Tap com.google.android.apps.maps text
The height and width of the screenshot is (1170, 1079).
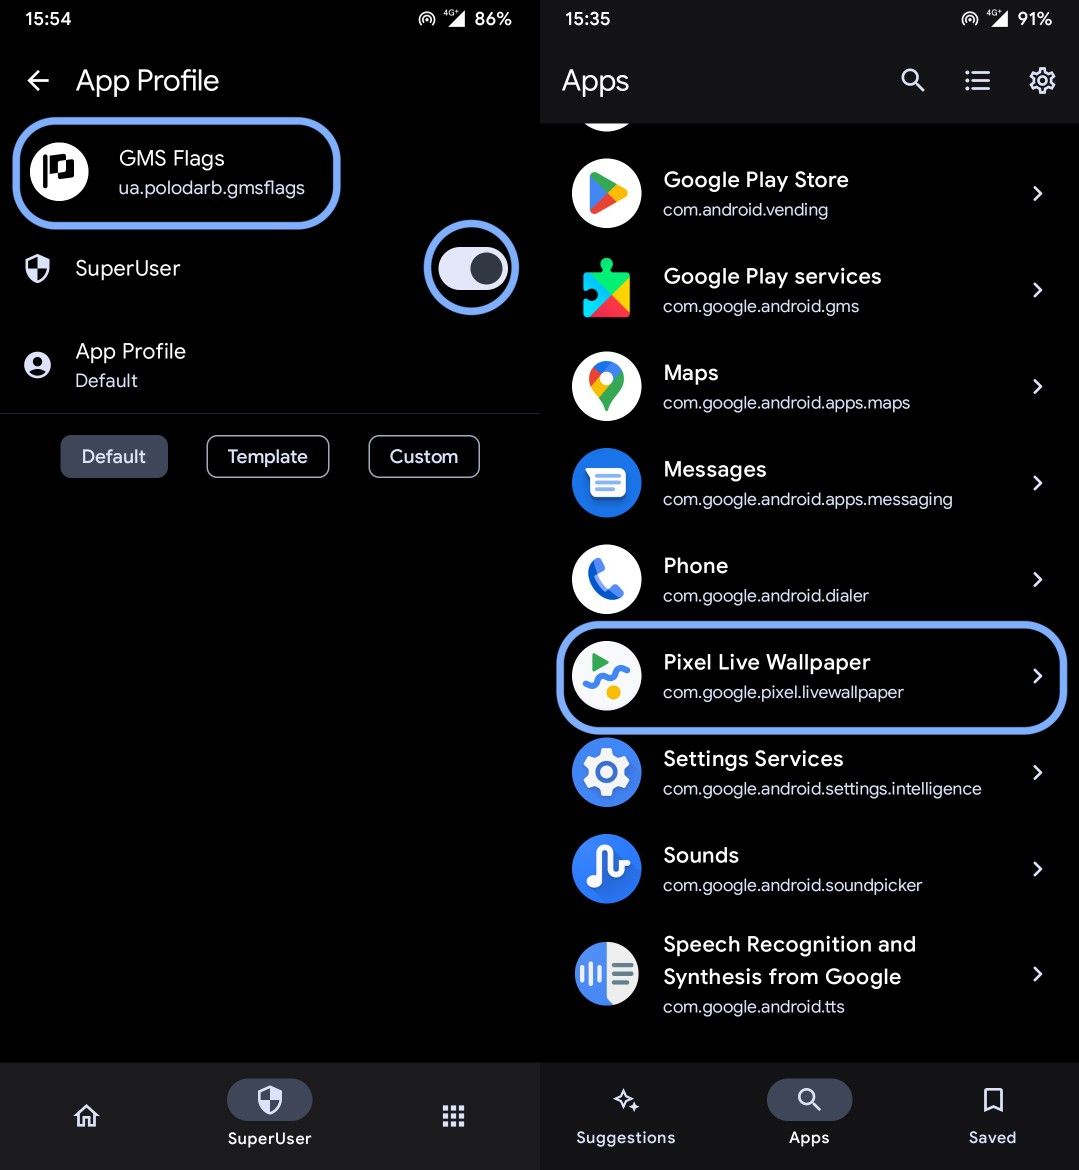(786, 403)
